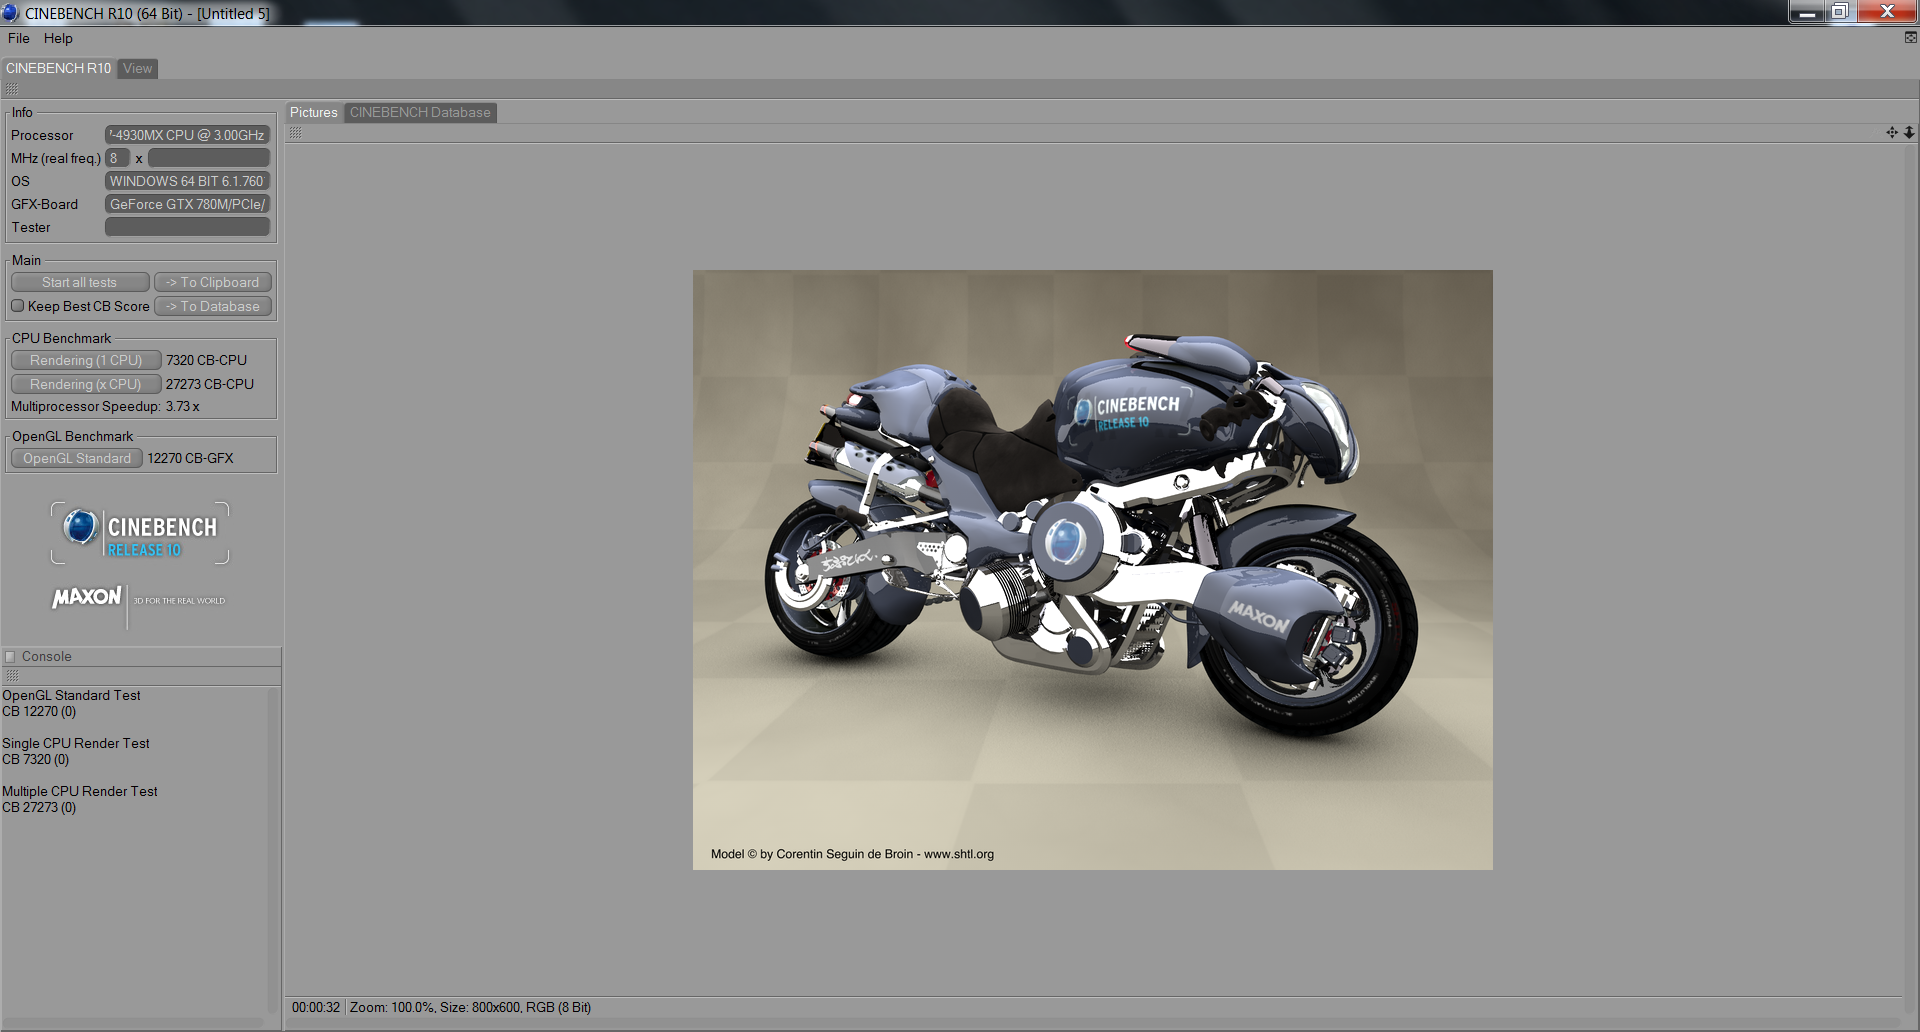Click the Model © by Corentin Seguin de Broin caption
The height and width of the screenshot is (1032, 1920).
852,854
